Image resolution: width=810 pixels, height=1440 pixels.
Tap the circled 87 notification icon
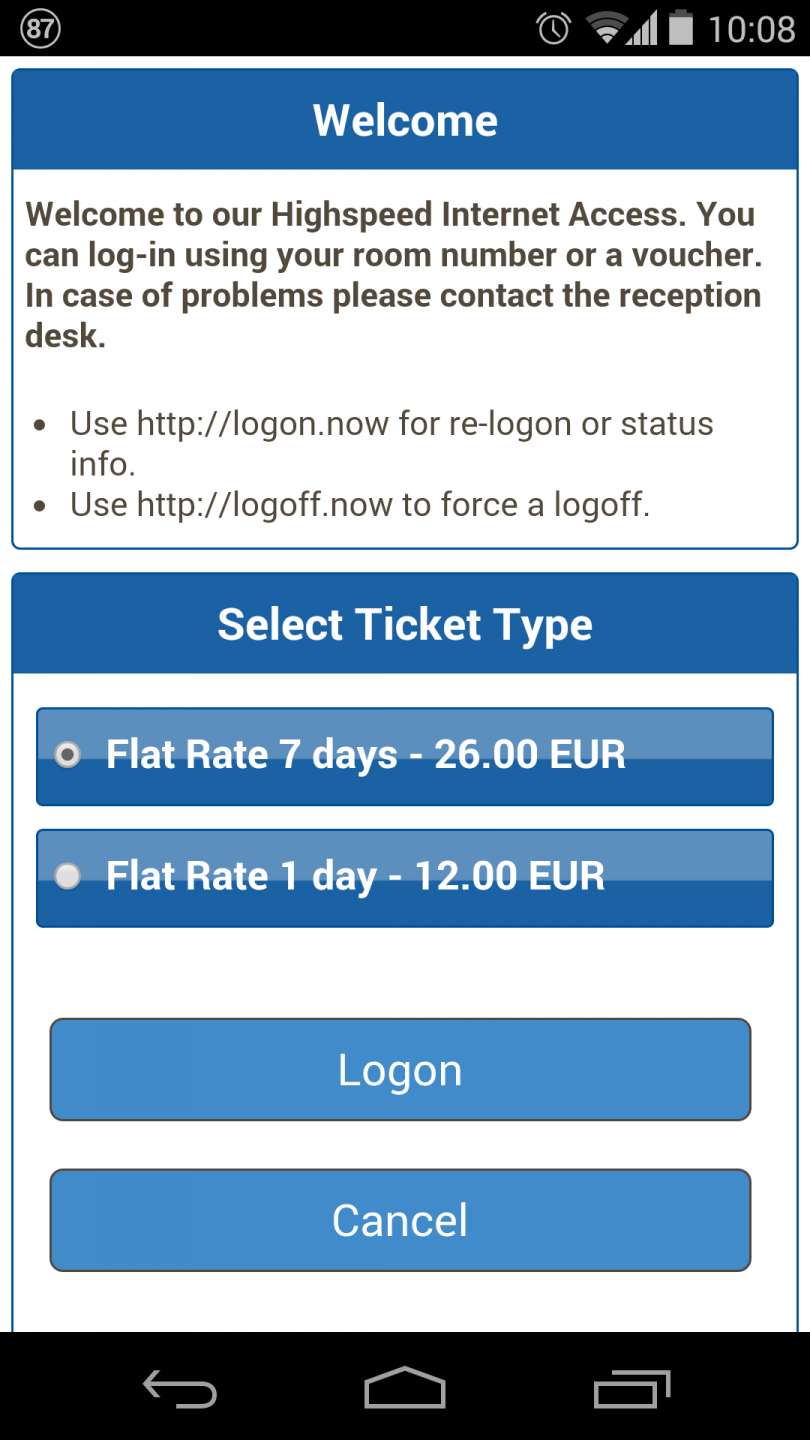[x=40, y=28]
